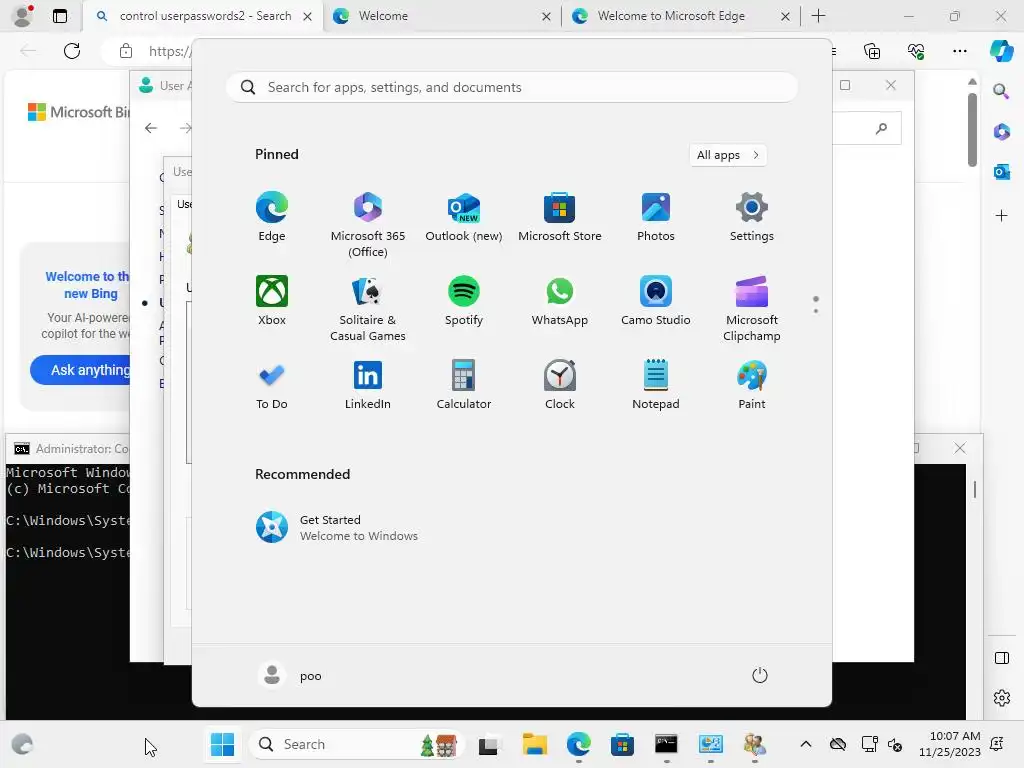Open Clock app

click(x=560, y=385)
